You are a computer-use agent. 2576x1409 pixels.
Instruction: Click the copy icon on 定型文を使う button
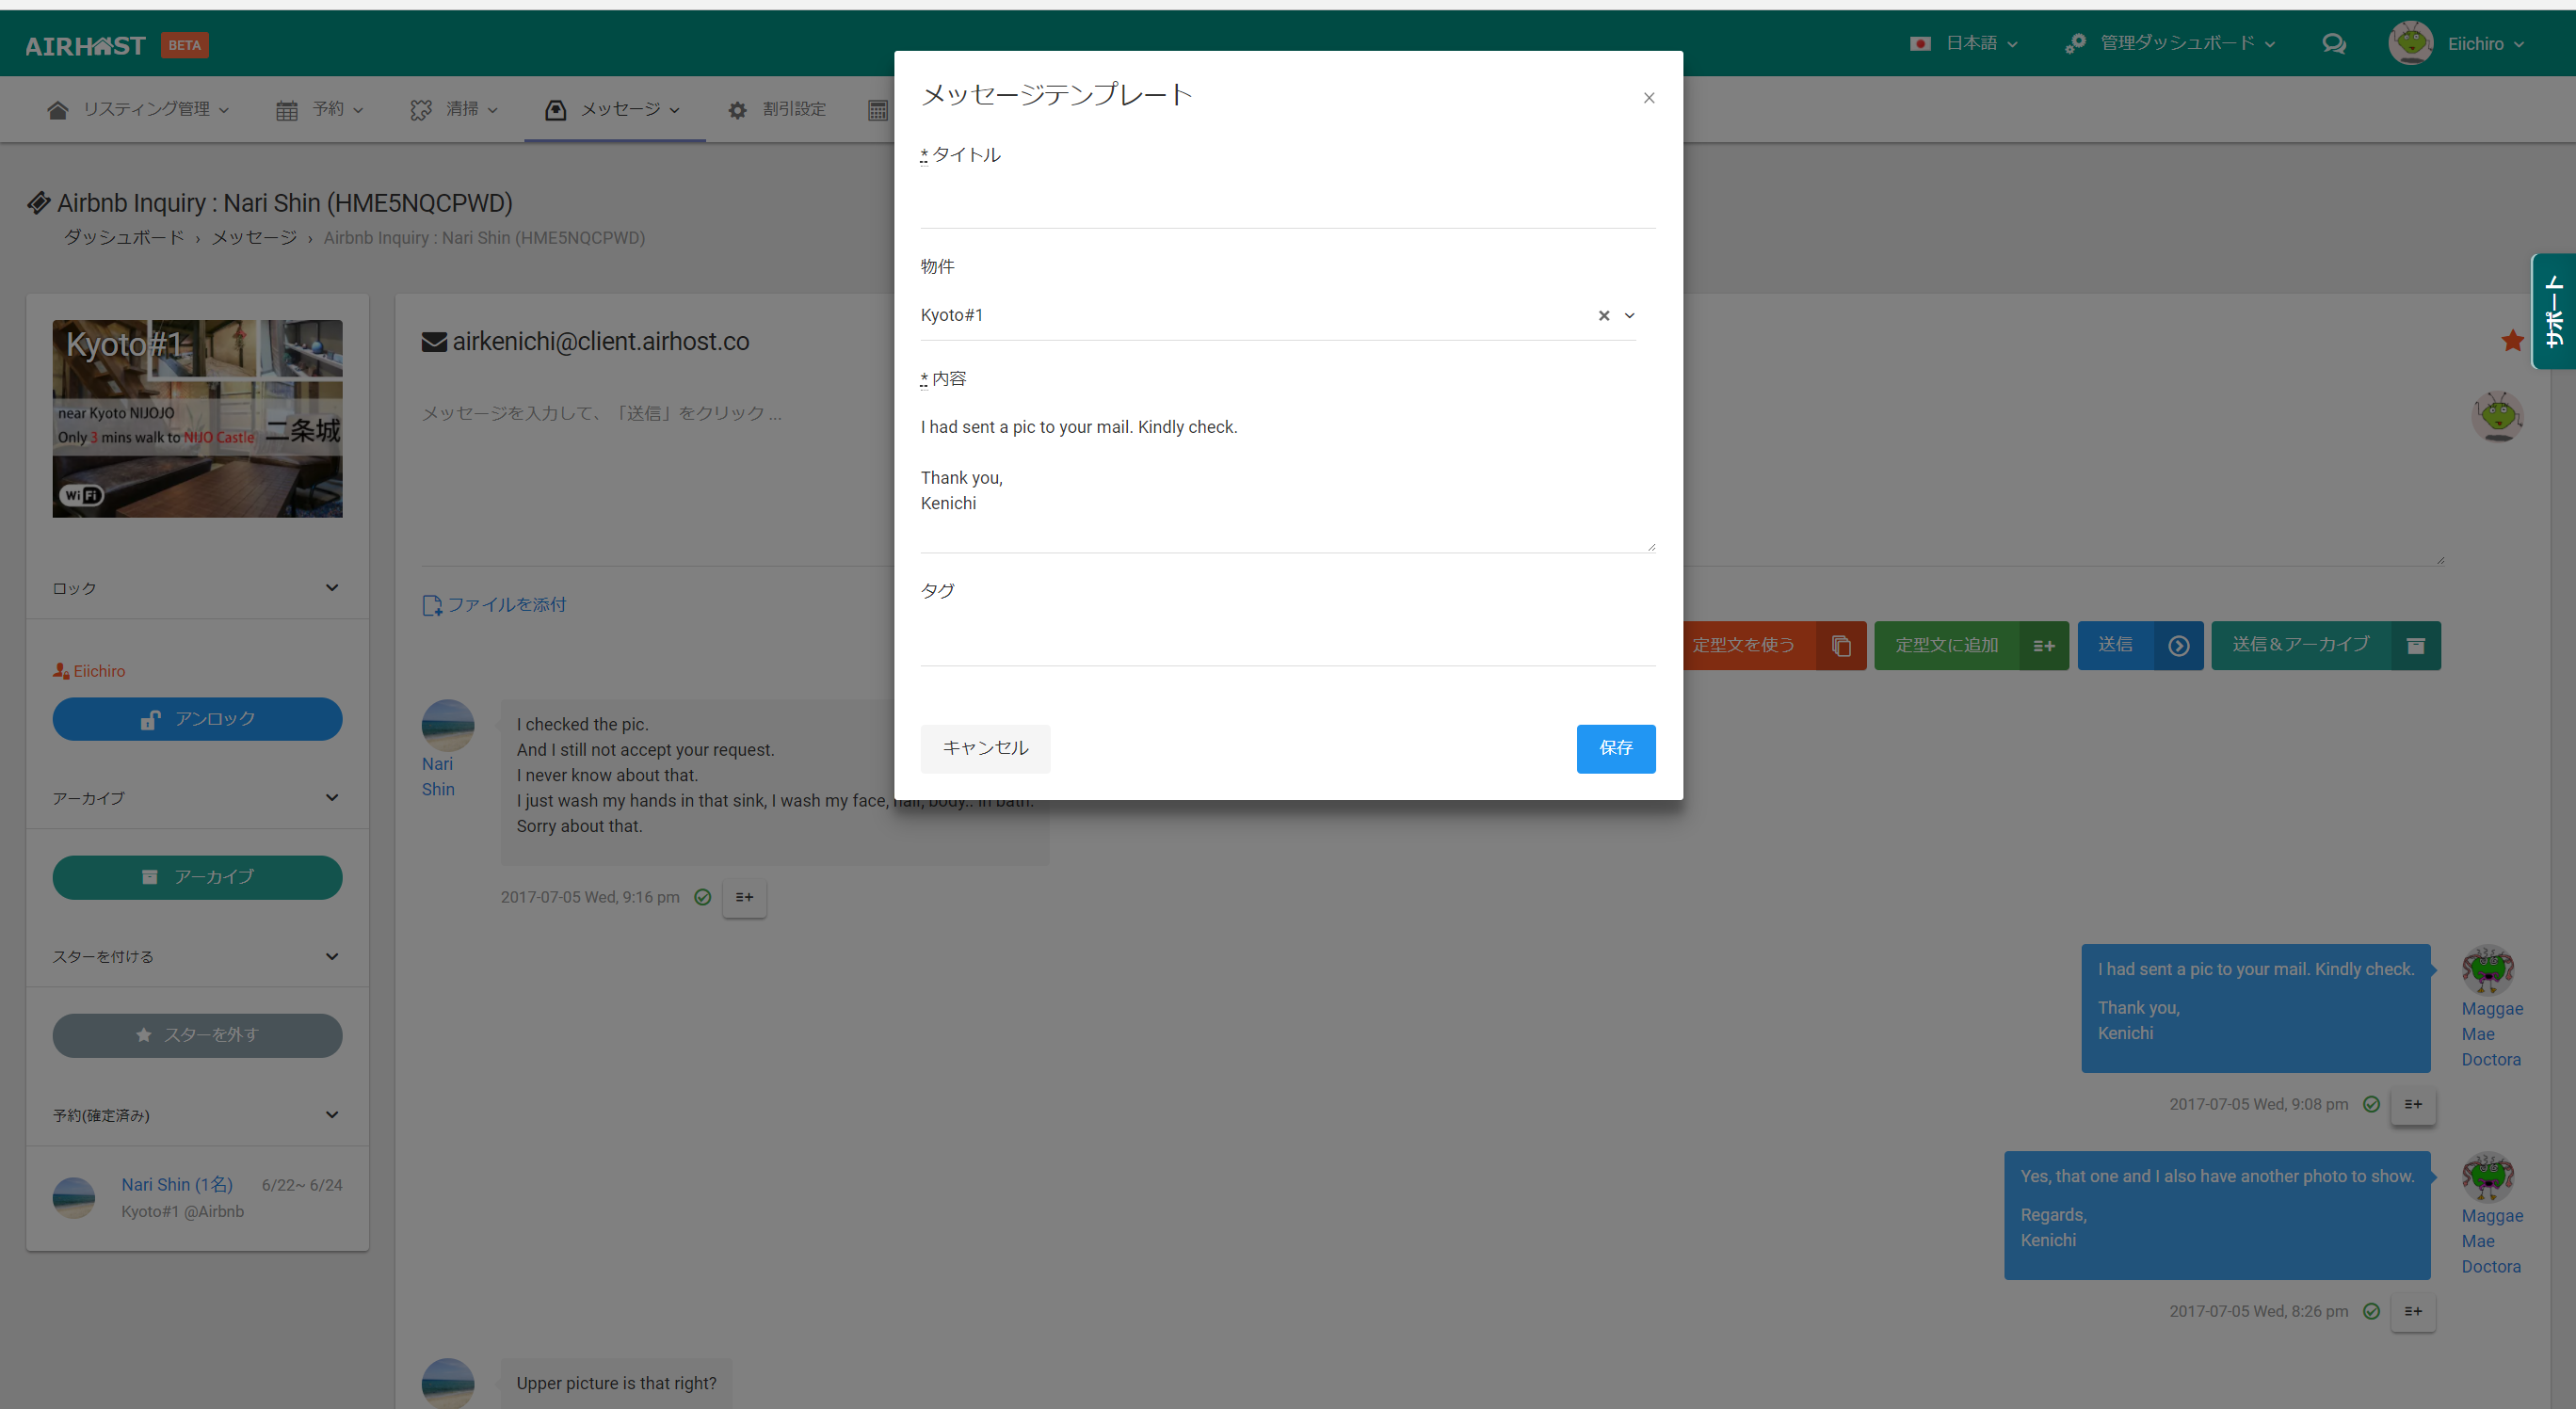[1841, 646]
